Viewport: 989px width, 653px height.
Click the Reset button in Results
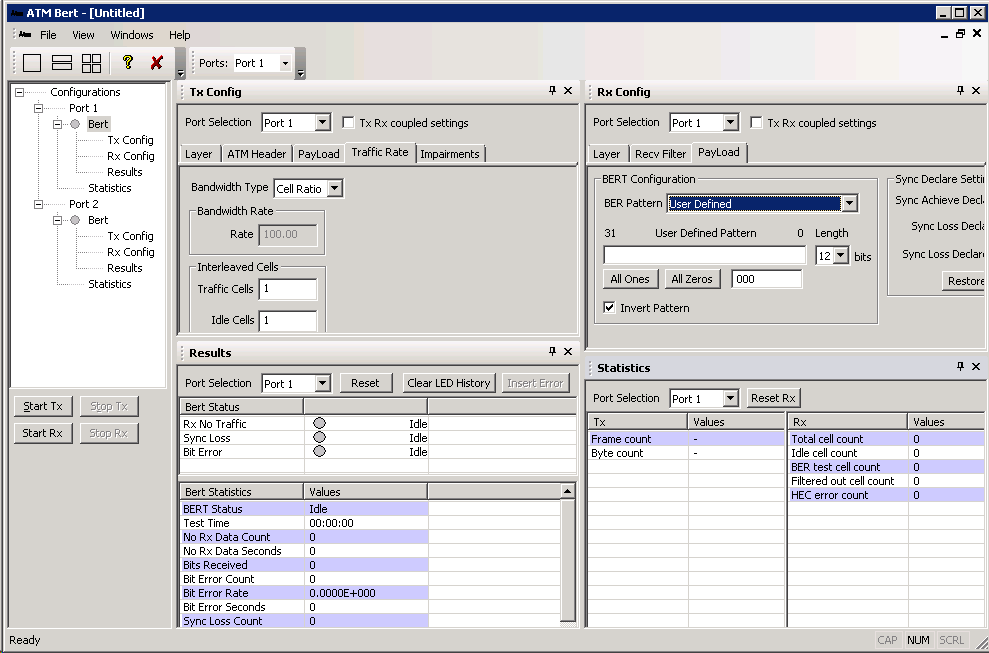tap(365, 383)
